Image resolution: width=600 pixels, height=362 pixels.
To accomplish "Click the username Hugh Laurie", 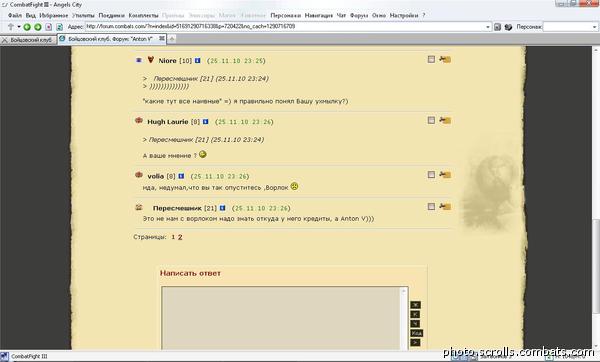I will (168, 122).
